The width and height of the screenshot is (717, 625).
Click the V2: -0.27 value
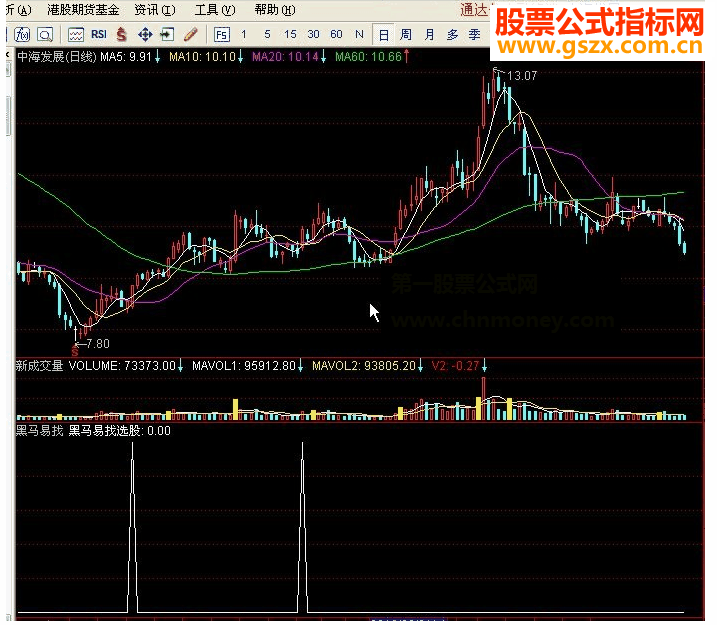(x=455, y=366)
